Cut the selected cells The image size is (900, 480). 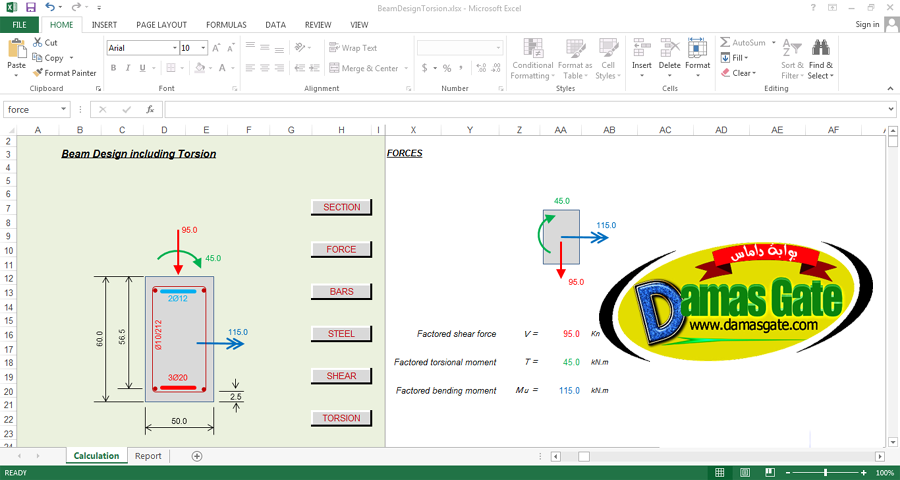[45, 42]
